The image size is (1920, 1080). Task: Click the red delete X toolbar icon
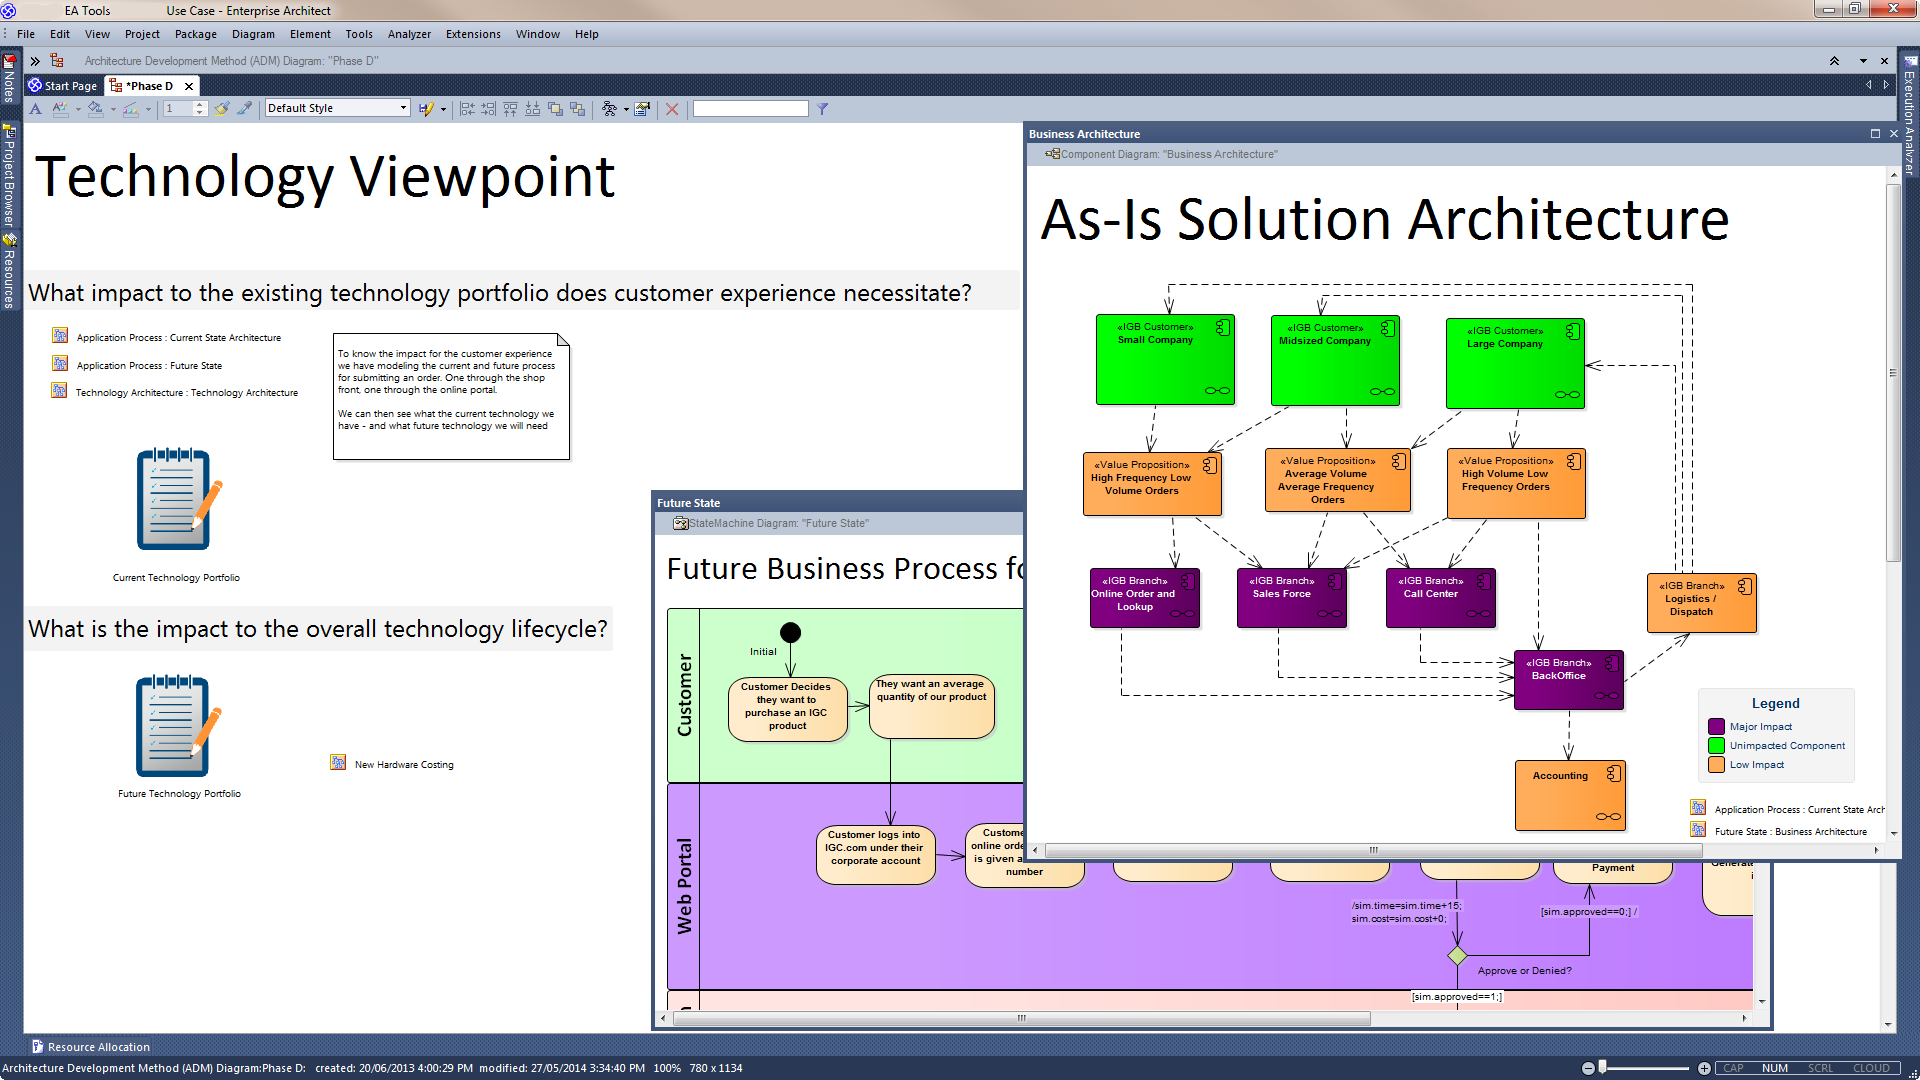[672, 109]
